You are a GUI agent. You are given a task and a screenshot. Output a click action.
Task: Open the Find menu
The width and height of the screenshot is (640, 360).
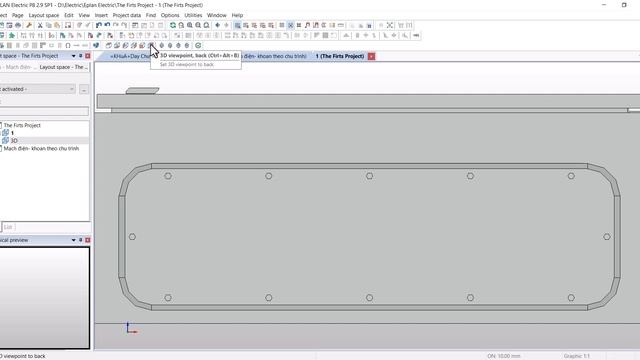(x=151, y=15)
